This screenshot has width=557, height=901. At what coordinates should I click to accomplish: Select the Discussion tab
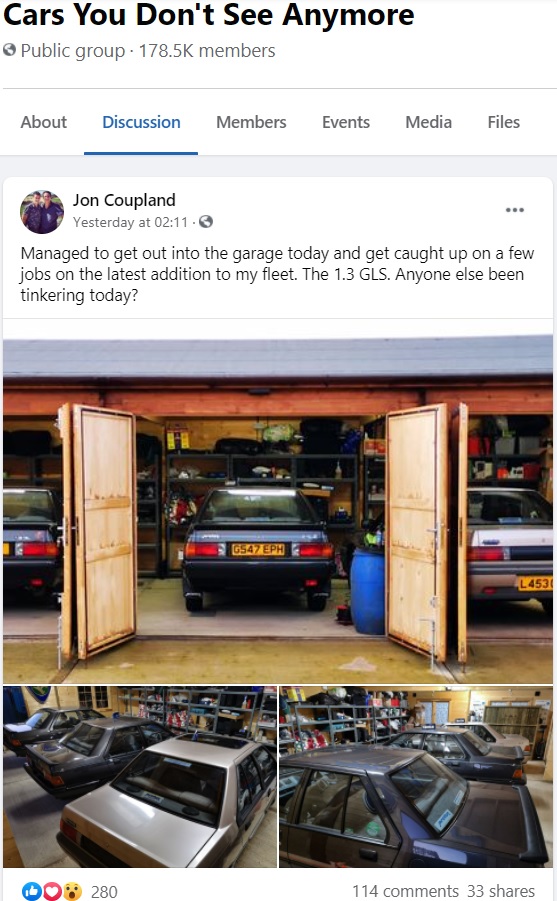pyautogui.click(x=141, y=122)
